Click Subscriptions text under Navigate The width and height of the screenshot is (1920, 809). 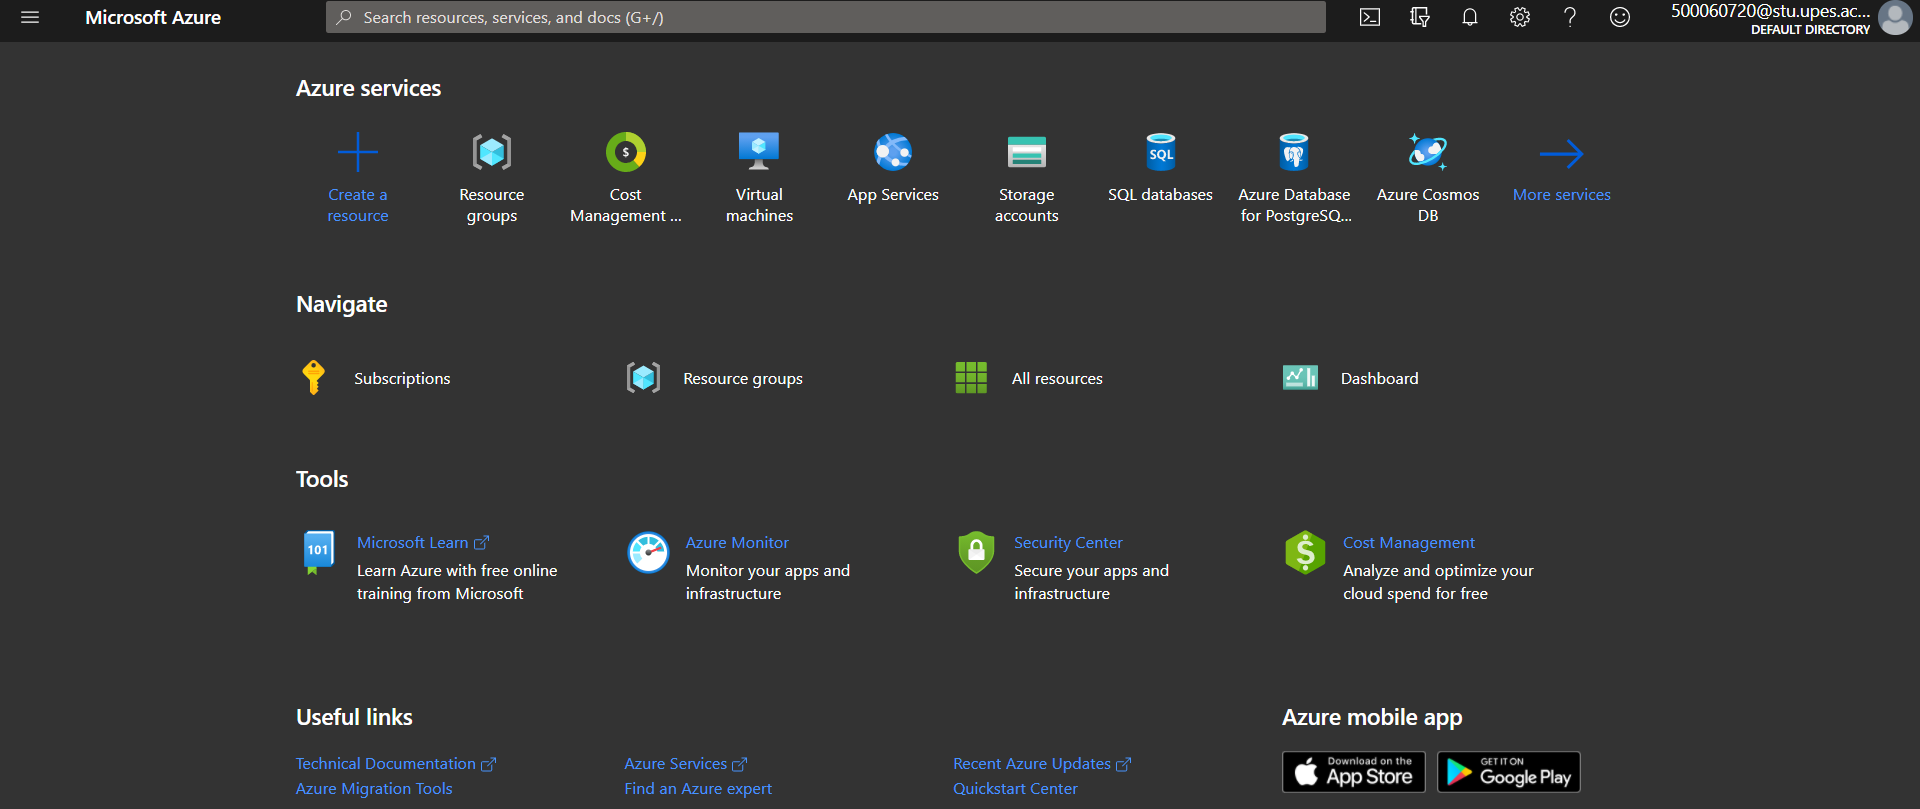[x=402, y=378]
